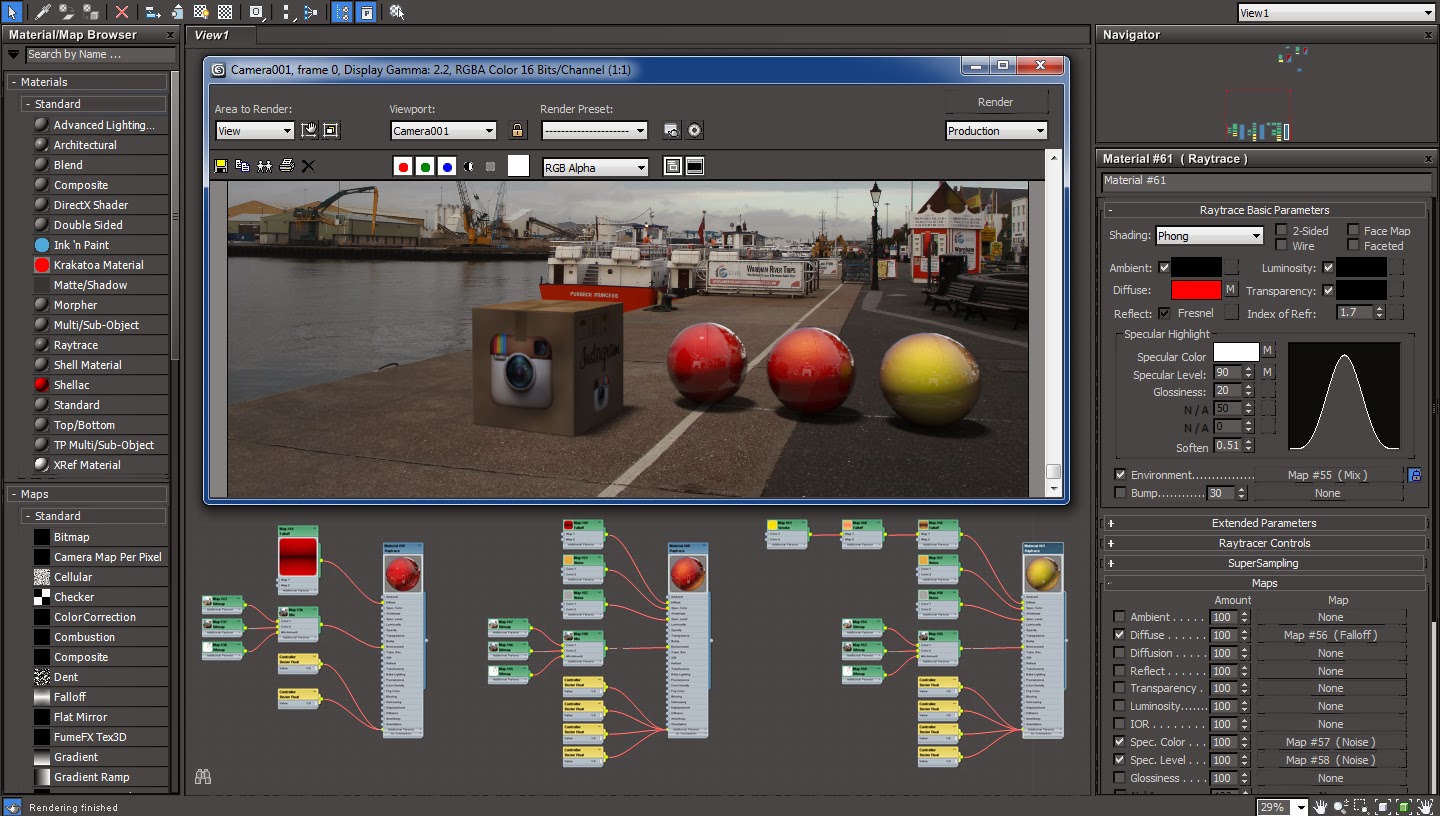Open the binoculars search icon in View1
Screen dimensions: 1440x816
(x=203, y=776)
